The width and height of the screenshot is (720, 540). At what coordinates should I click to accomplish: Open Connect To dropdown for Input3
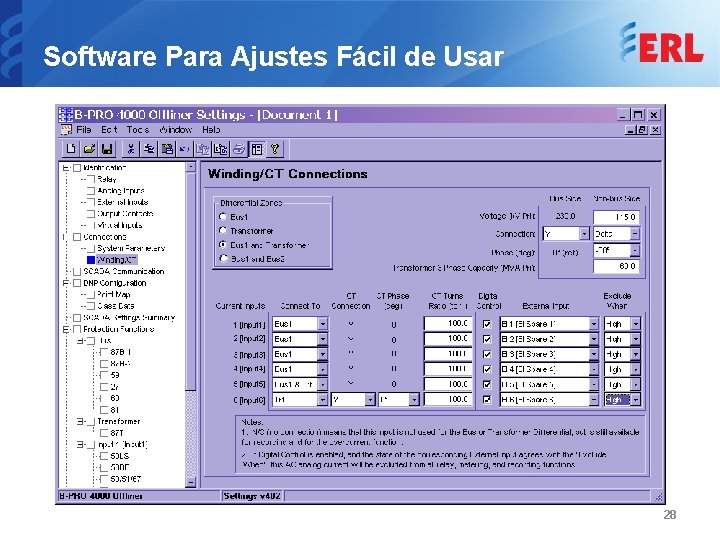pyautogui.click(x=322, y=354)
